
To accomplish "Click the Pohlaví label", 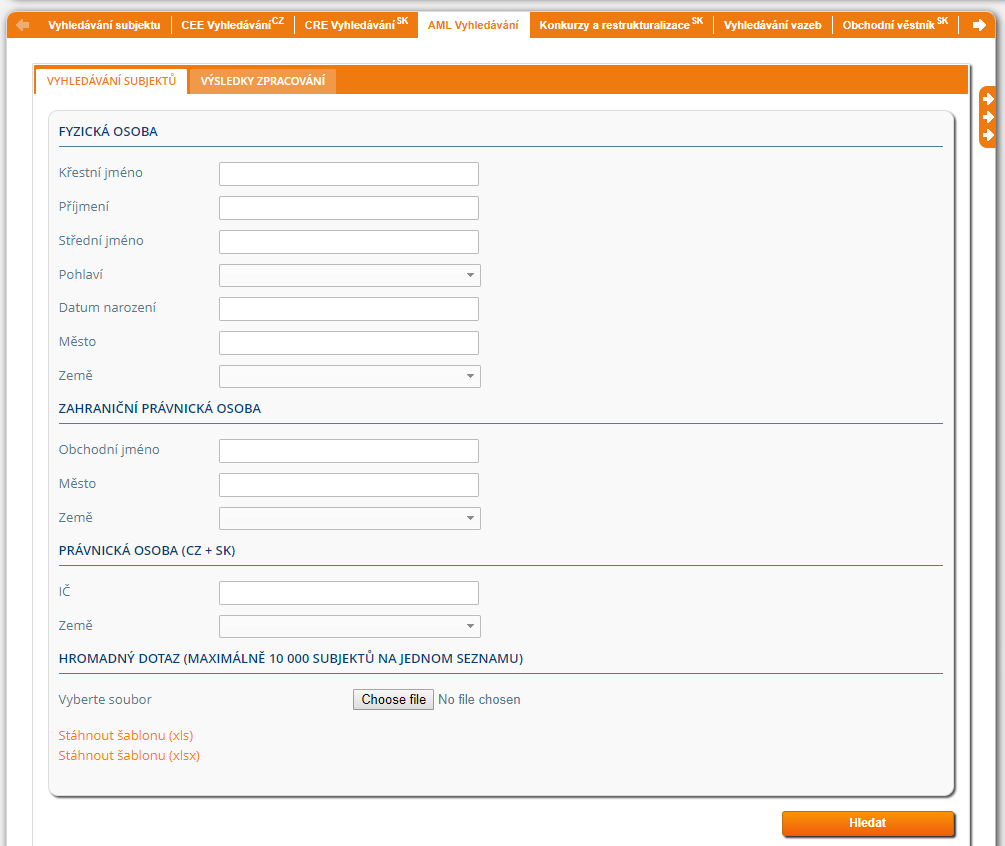I will point(80,274).
